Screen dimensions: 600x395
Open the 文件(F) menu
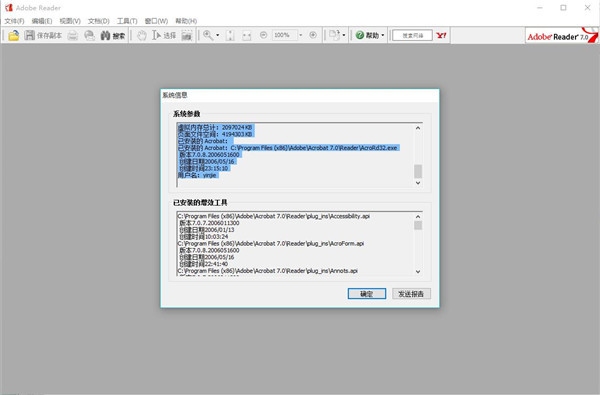(x=14, y=21)
